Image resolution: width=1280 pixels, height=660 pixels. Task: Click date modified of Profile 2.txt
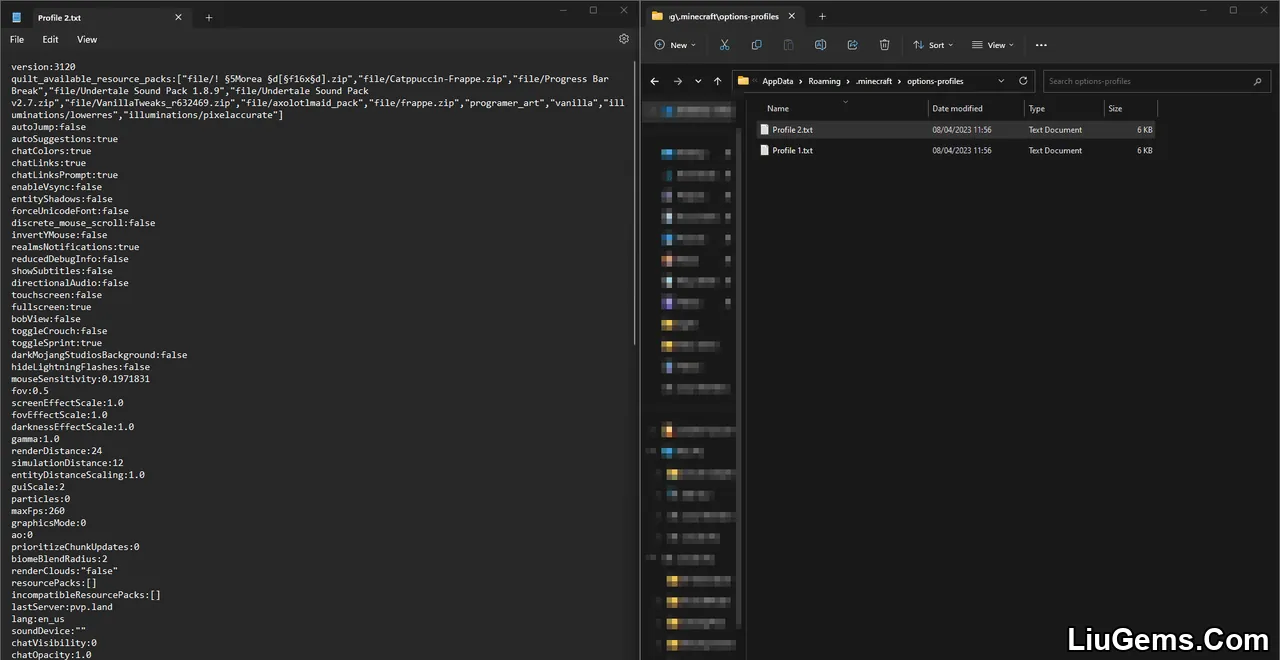[x=962, y=130]
